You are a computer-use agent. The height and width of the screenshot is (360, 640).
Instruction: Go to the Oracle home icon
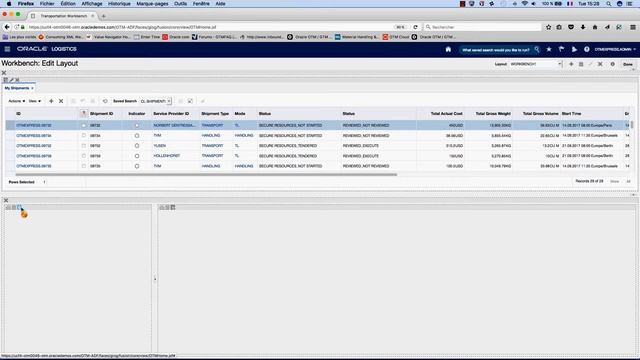pyautogui.click(x=448, y=49)
